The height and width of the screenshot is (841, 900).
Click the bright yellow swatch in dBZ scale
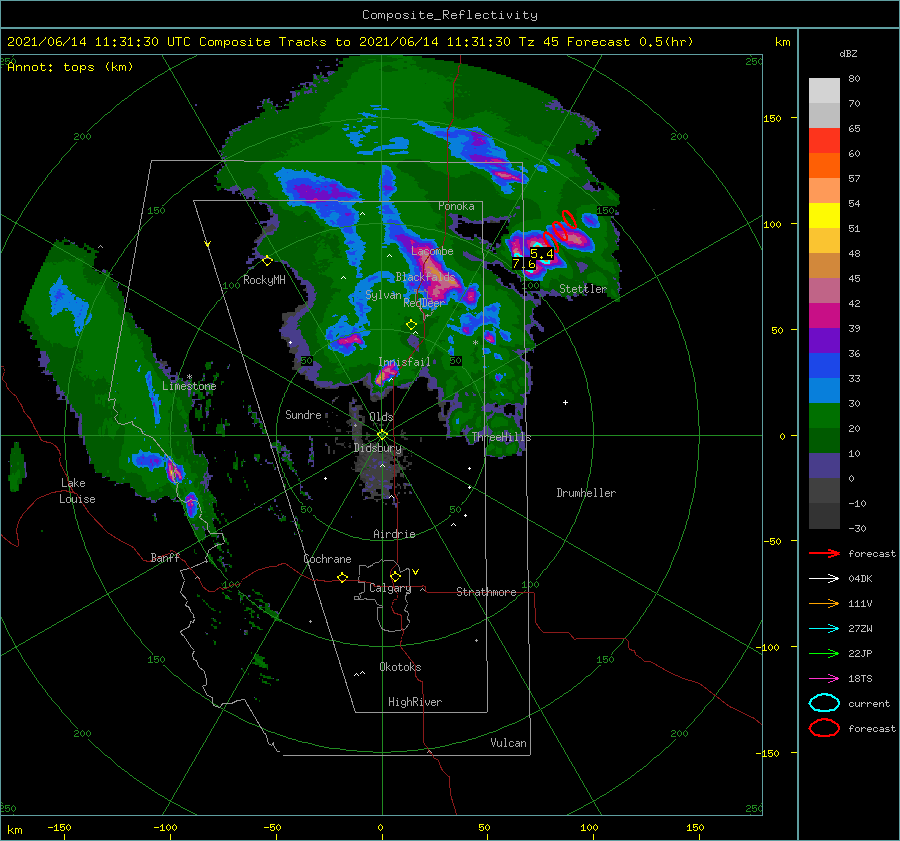824,215
